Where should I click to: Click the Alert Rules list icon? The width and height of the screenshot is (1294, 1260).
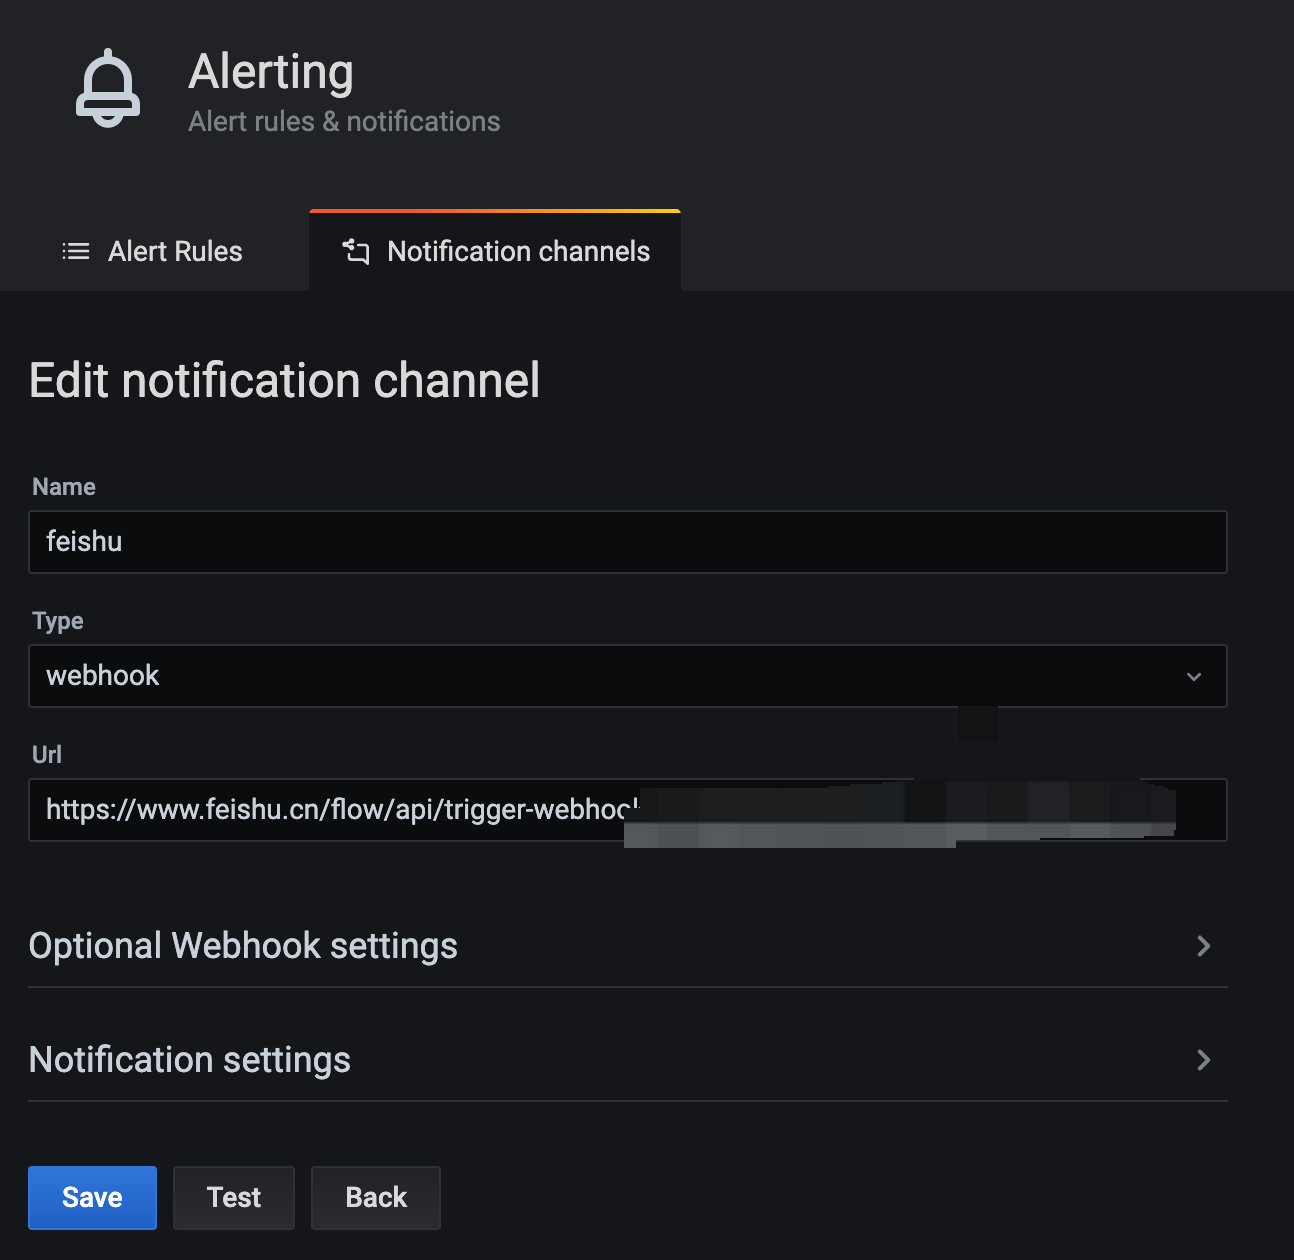pyautogui.click(x=76, y=251)
